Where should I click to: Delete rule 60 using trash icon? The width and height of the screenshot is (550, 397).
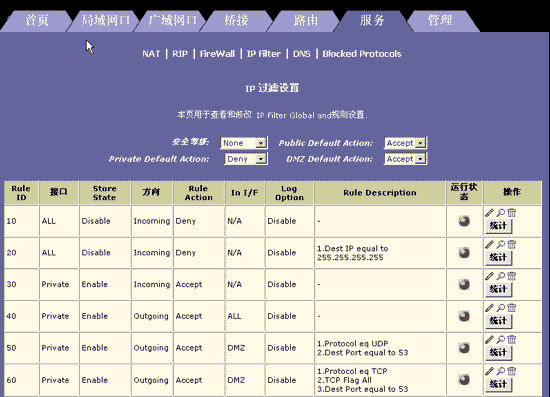click(x=512, y=371)
